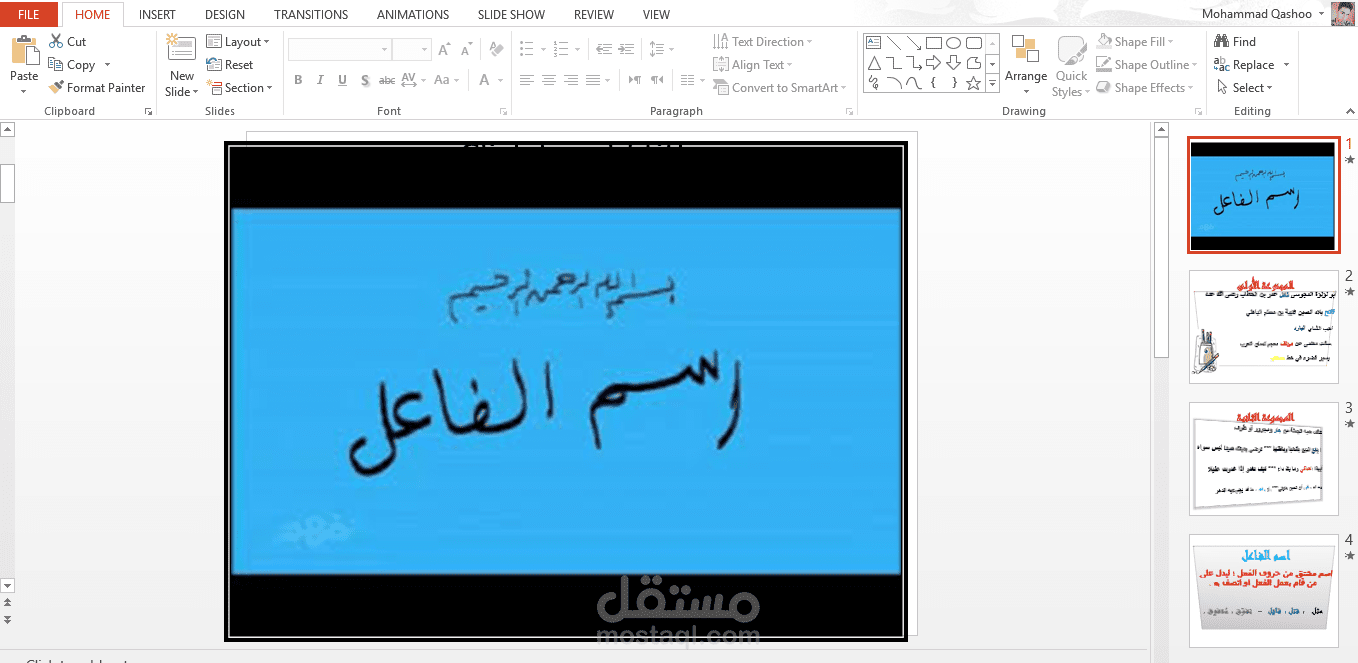Choose the Rectangle shape

point(933,43)
